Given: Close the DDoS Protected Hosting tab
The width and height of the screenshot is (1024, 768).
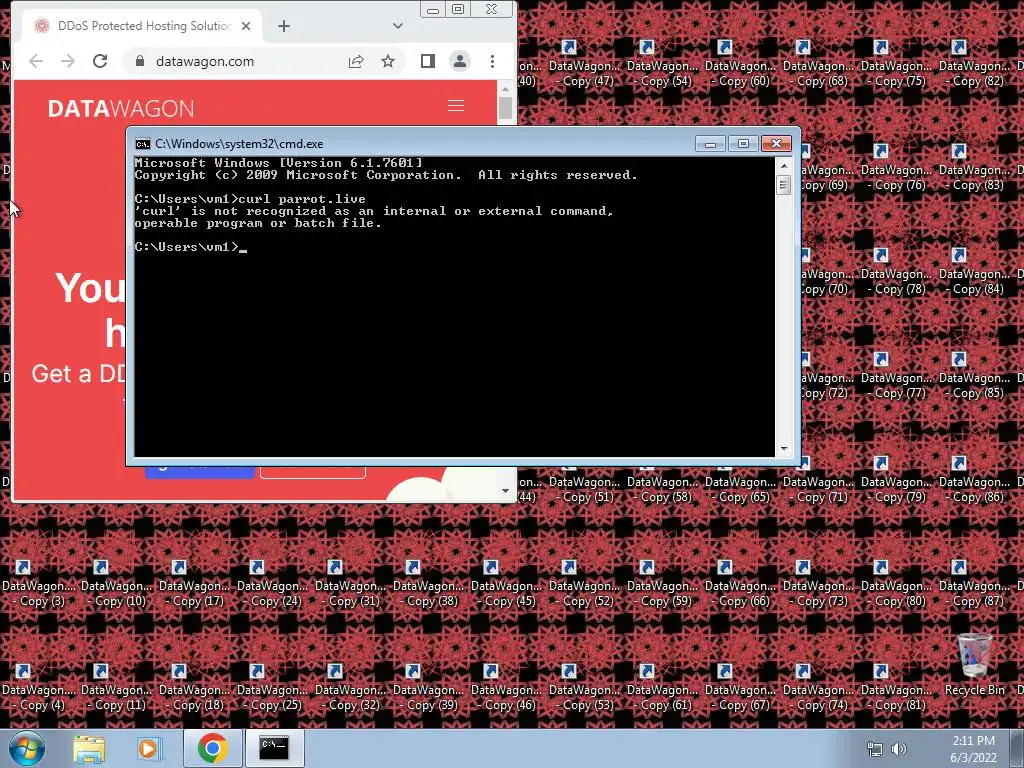Looking at the screenshot, I should pyautogui.click(x=246, y=26).
